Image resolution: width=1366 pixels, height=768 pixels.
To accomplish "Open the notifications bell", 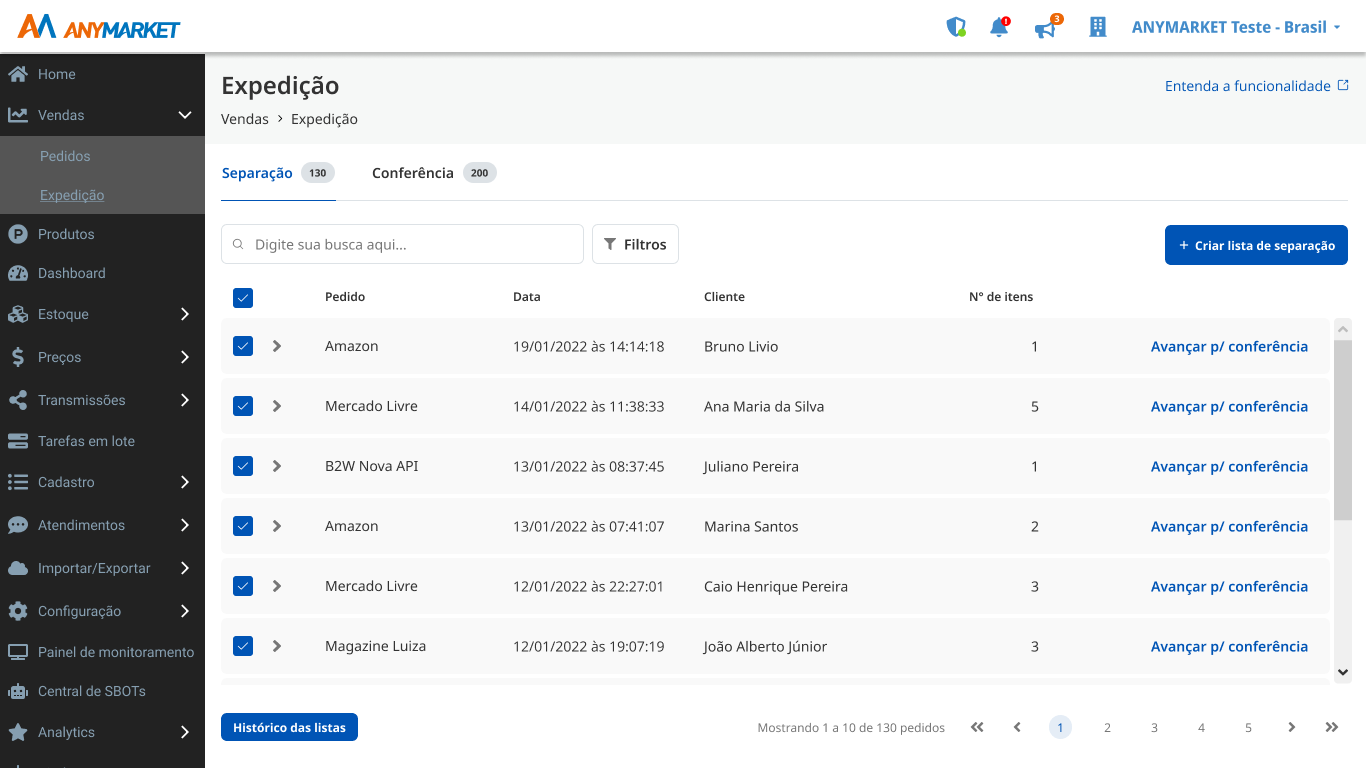I will tap(999, 27).
